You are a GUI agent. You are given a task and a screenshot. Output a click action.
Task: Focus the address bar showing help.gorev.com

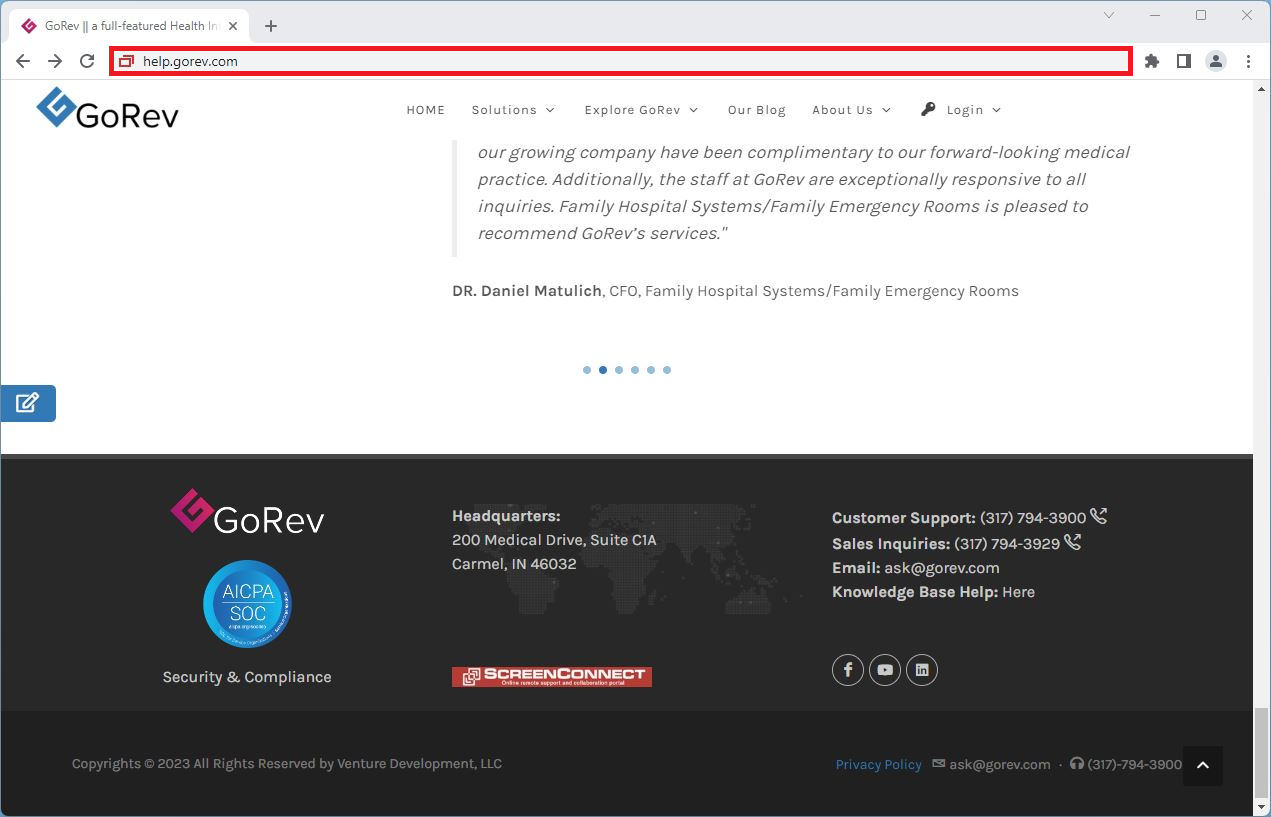tap(620, 61)
